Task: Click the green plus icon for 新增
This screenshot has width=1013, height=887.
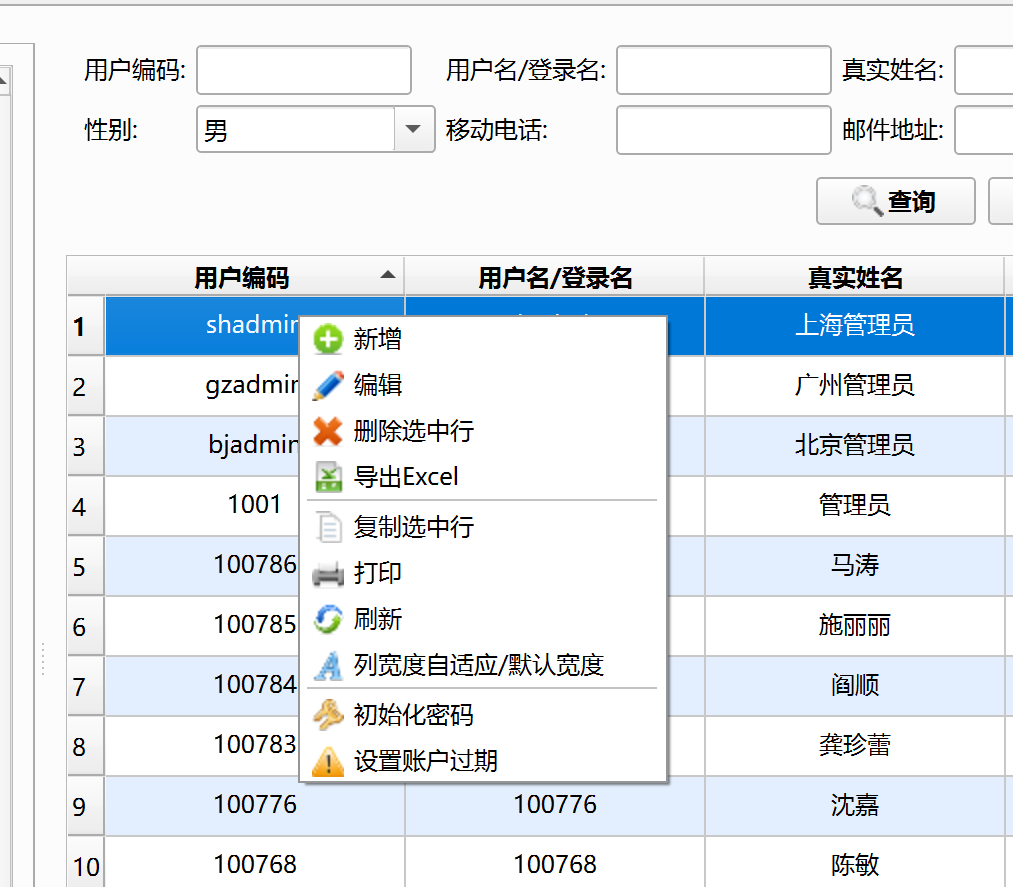Action: (x=328, y=340)
